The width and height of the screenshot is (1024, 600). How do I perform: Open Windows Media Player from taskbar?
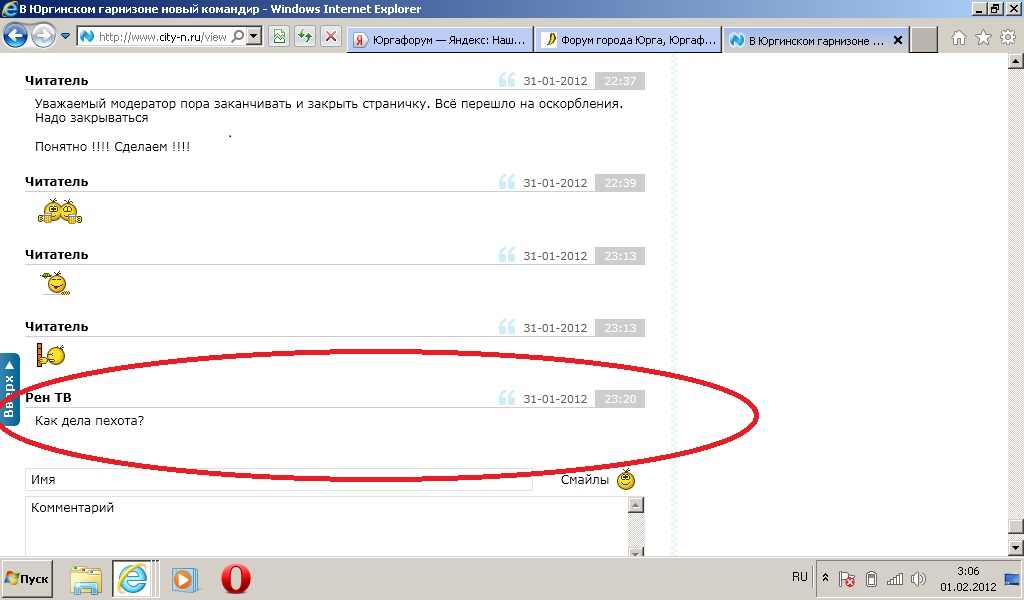[184, 578]
